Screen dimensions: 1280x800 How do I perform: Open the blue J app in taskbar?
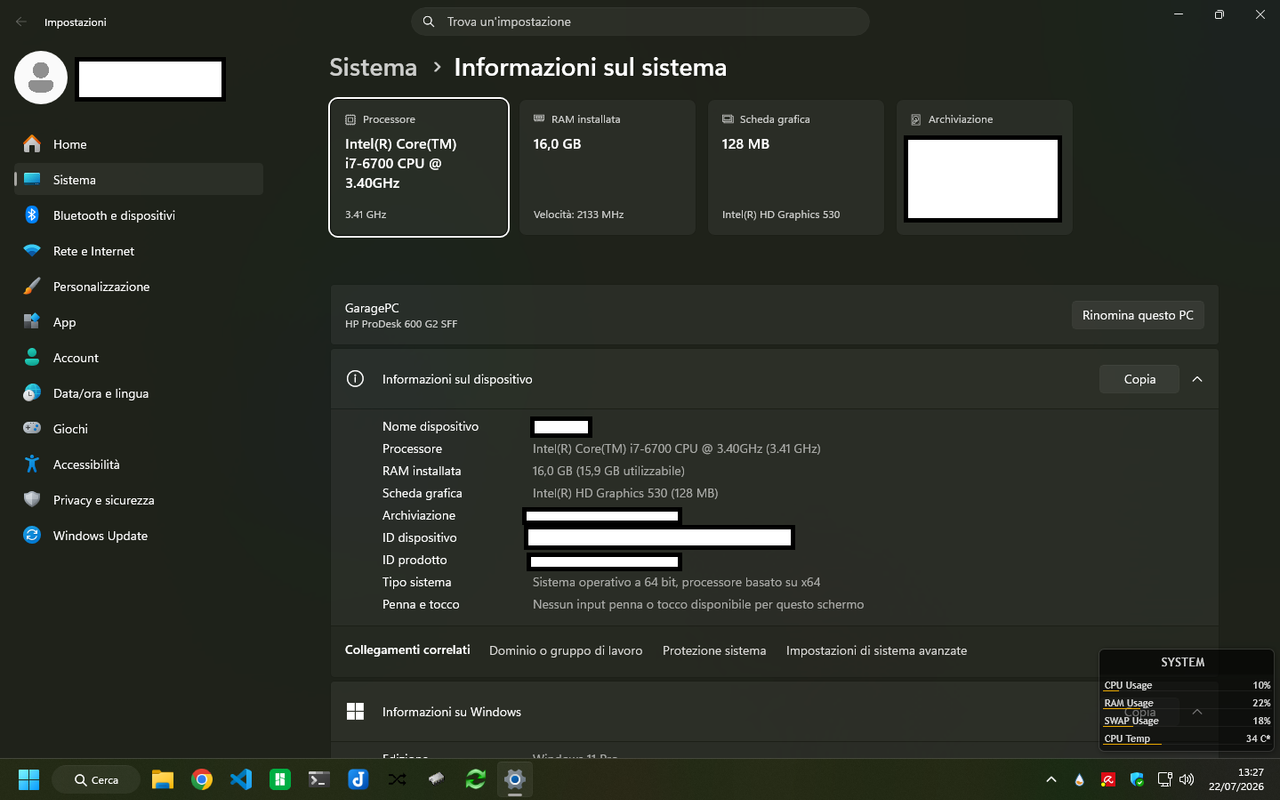[358, 779]
